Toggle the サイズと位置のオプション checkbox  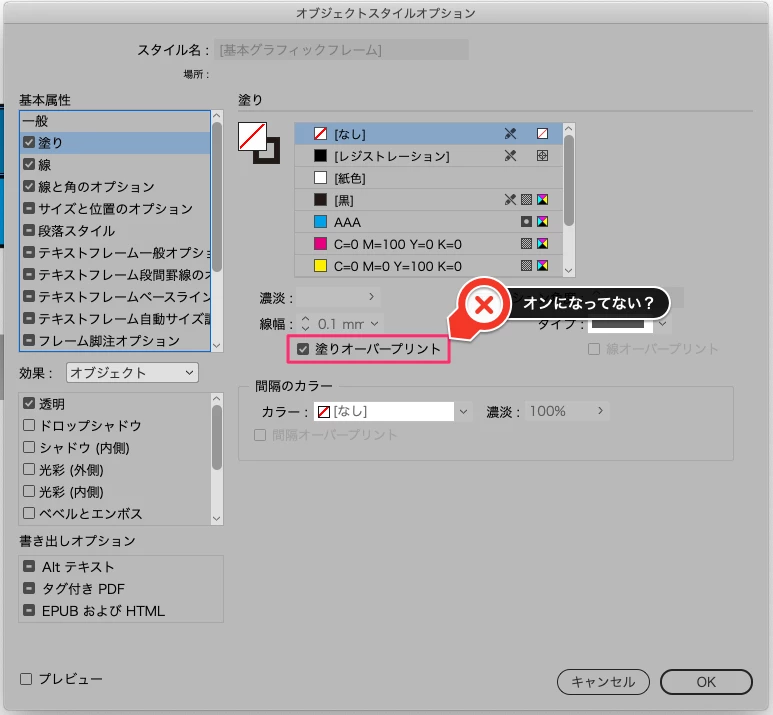tap(29, 209)
